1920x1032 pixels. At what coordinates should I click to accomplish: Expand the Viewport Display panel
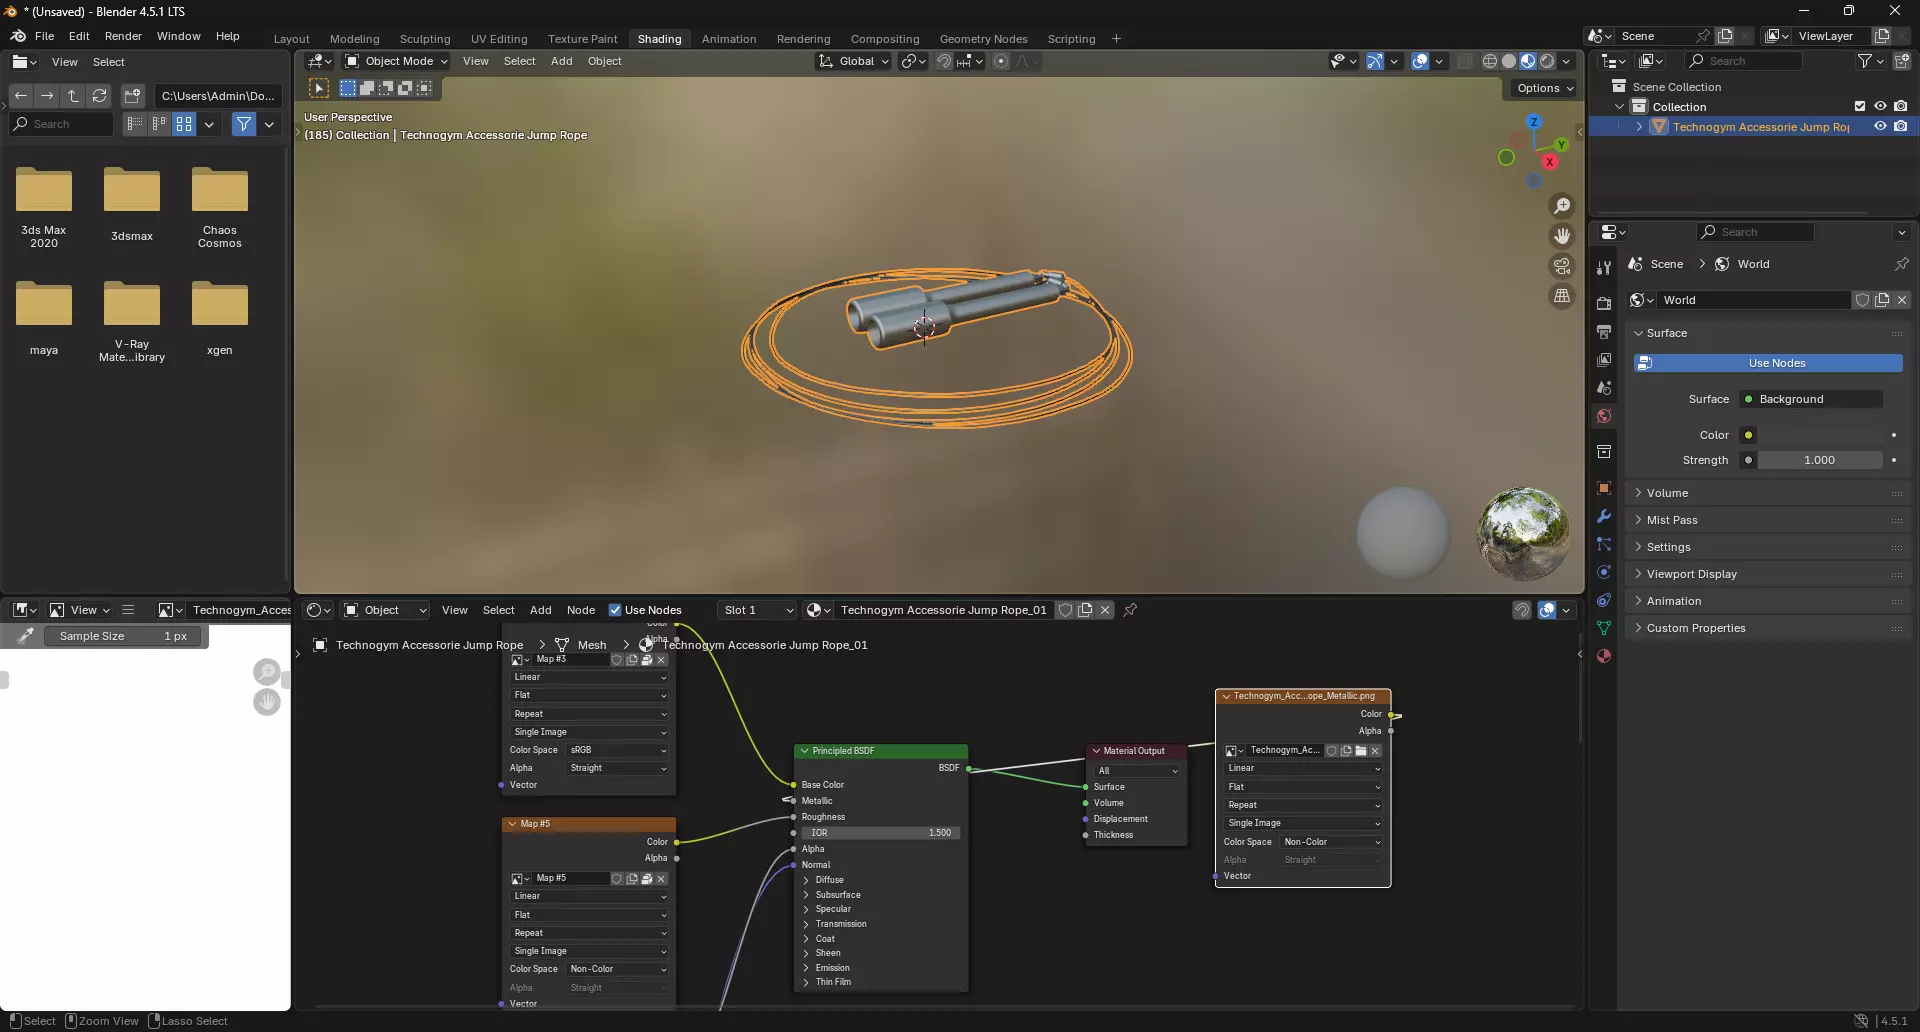click(x=1769, y=574)
